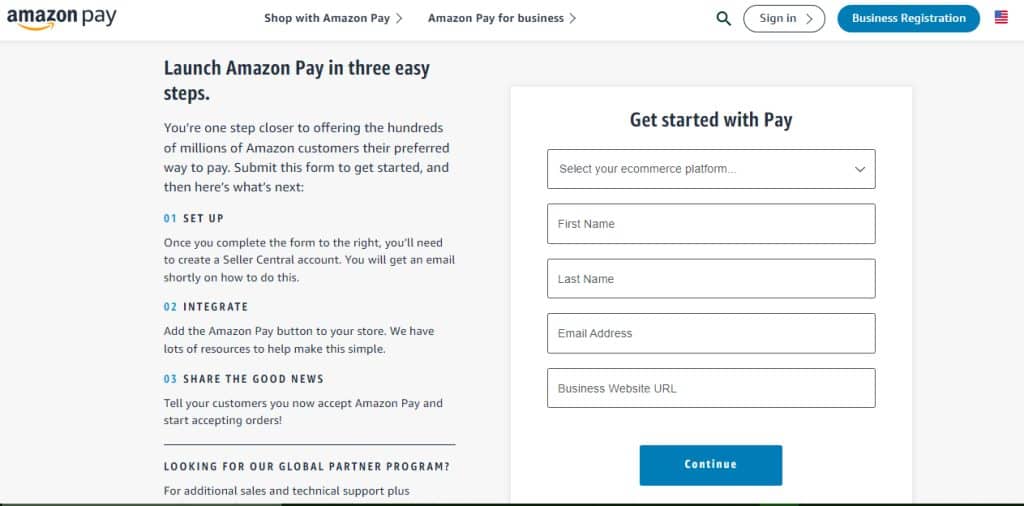This screenshot has width=1024, height=506.
Task: Click the Amazon Pay logo
Action: pyautogui.click(x=61, y=18)
